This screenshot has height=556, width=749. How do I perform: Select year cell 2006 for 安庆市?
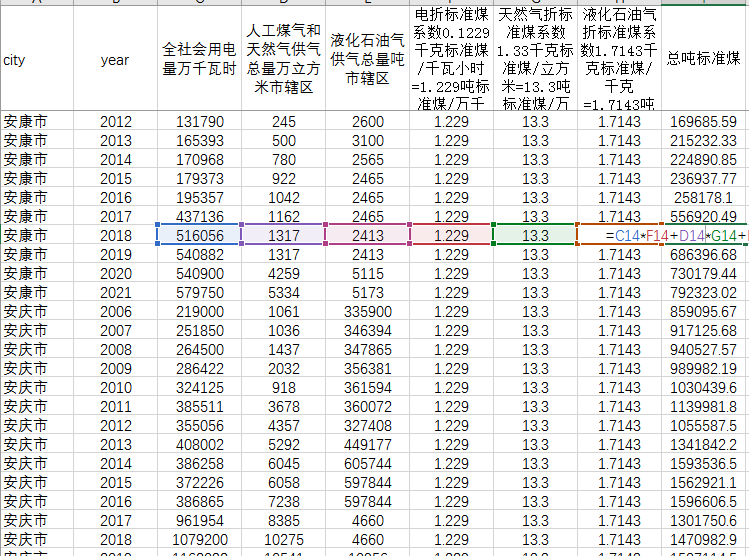(115, 311)
